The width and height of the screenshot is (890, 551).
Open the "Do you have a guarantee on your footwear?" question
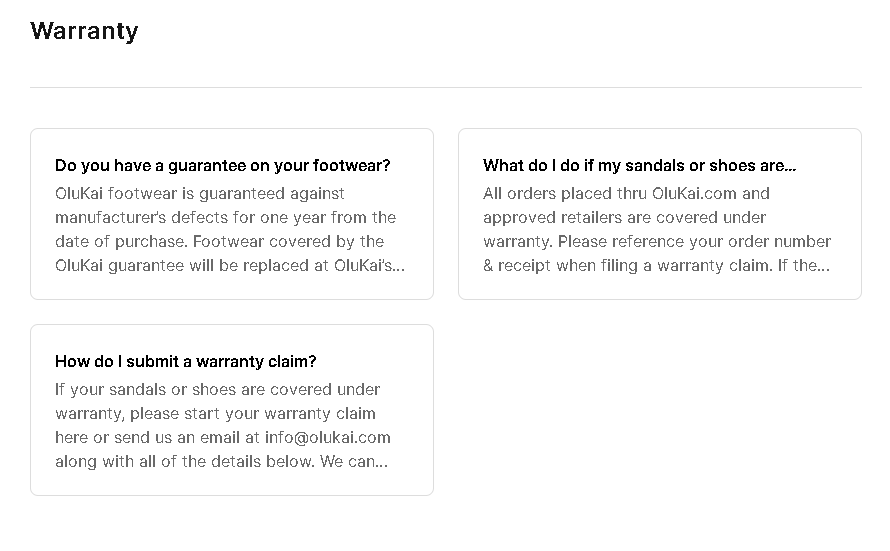[x=223, y=165]
